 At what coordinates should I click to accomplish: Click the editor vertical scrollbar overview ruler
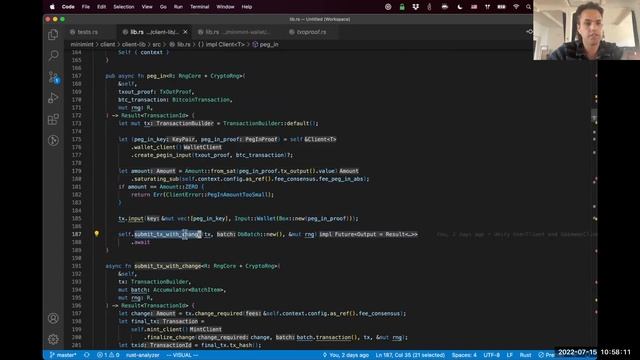[595, 199]
